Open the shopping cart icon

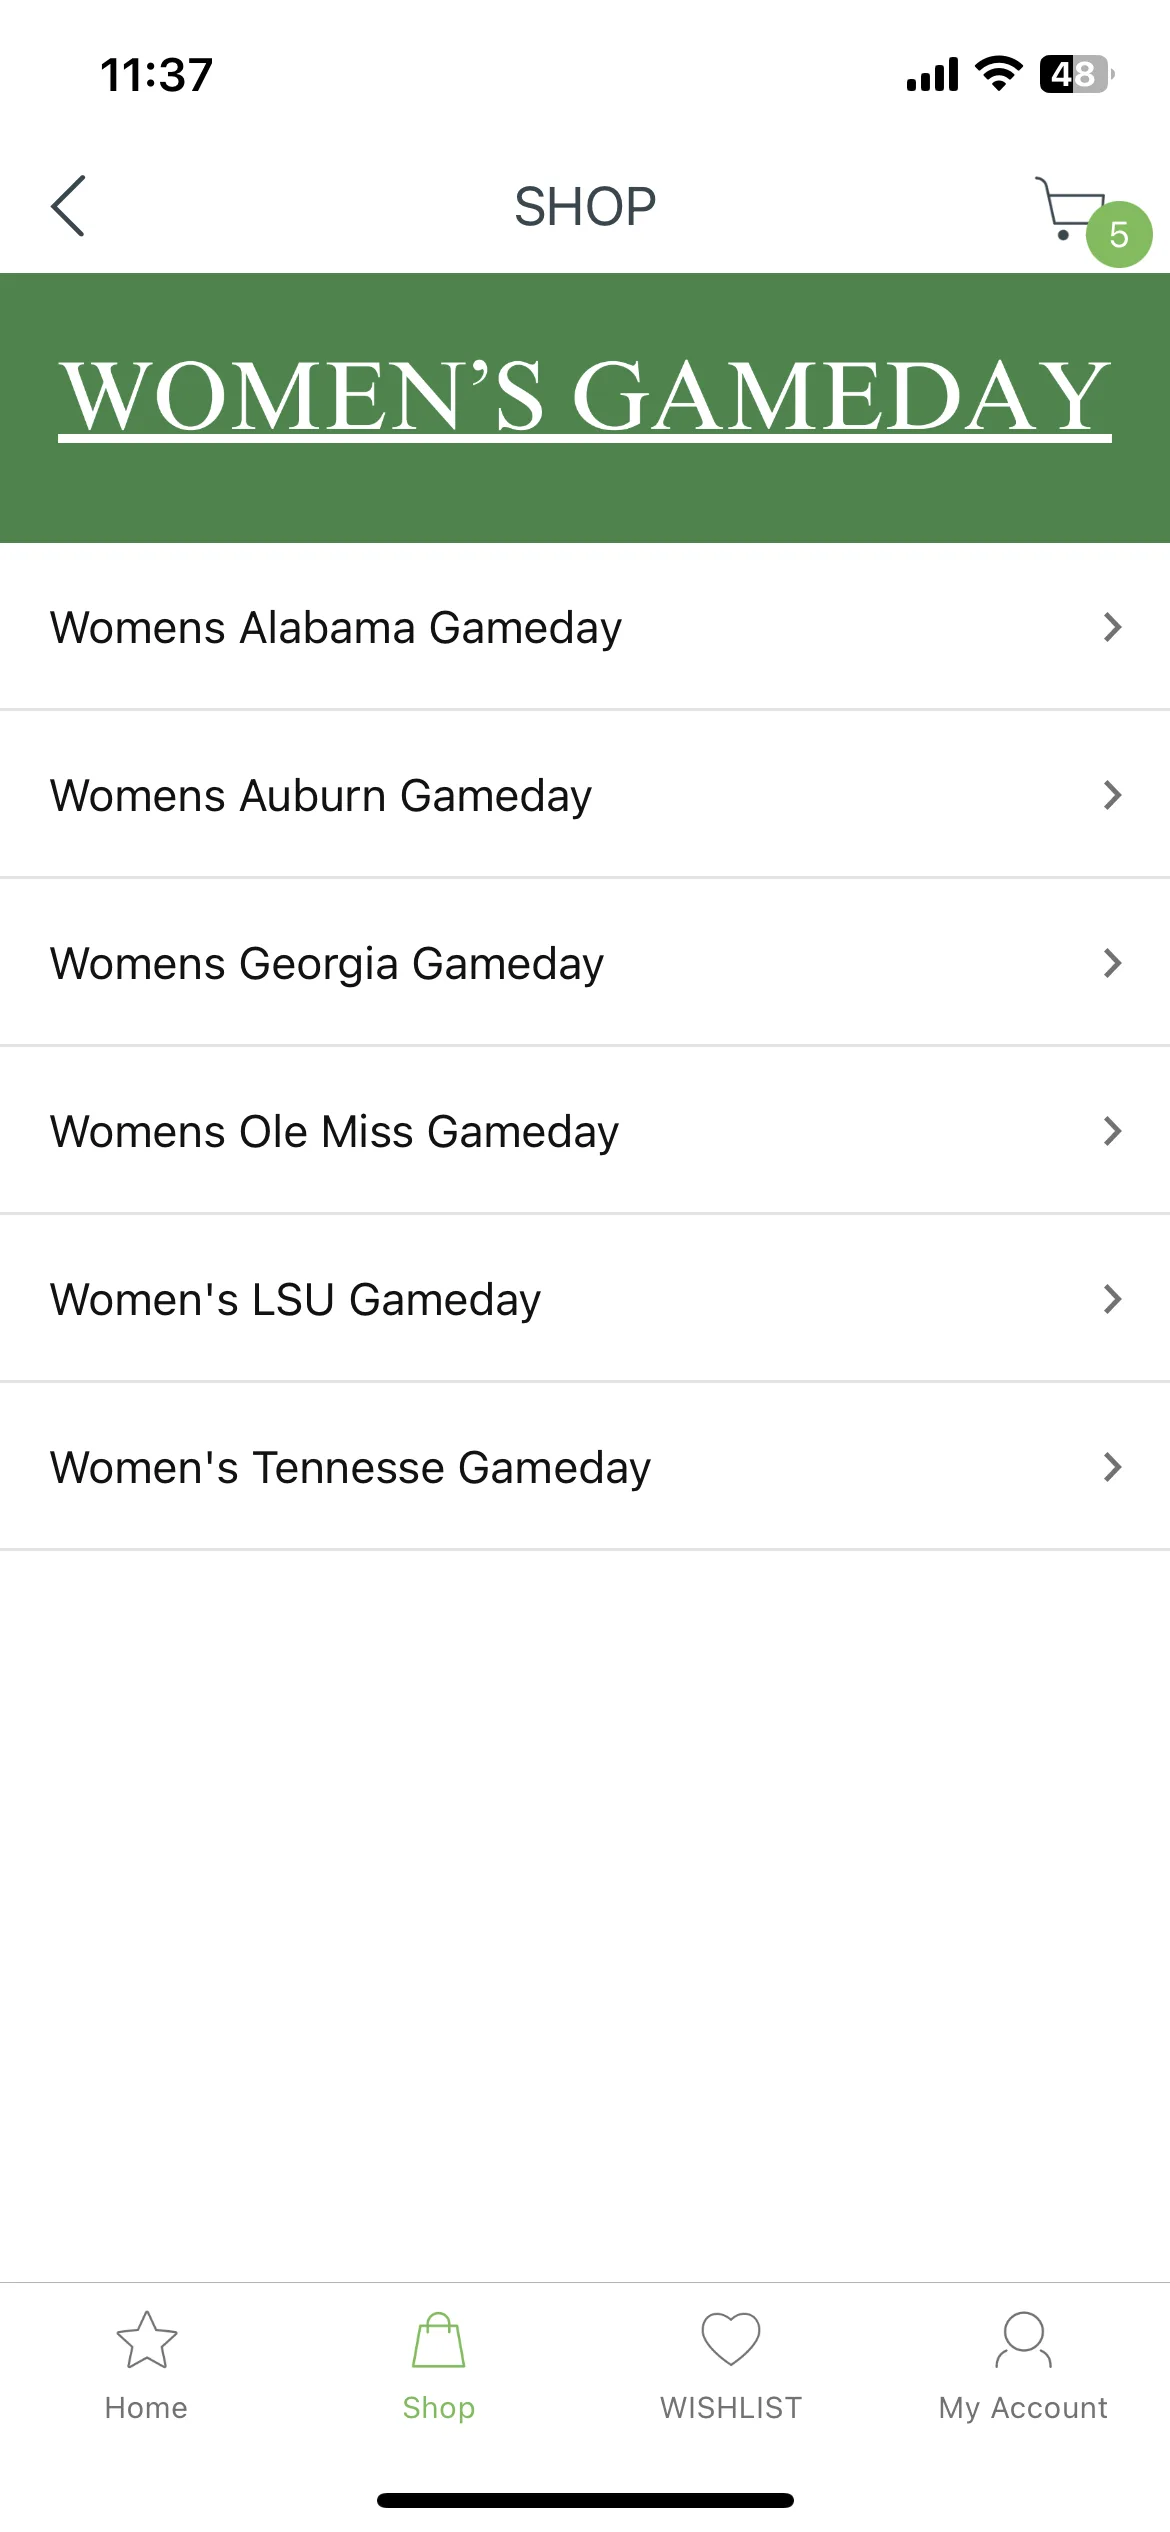[1070, 207]
